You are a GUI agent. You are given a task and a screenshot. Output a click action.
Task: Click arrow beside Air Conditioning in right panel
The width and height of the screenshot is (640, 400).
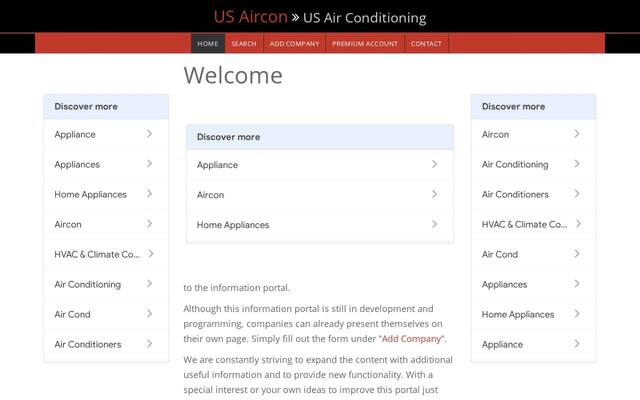(x=577, y=164)
